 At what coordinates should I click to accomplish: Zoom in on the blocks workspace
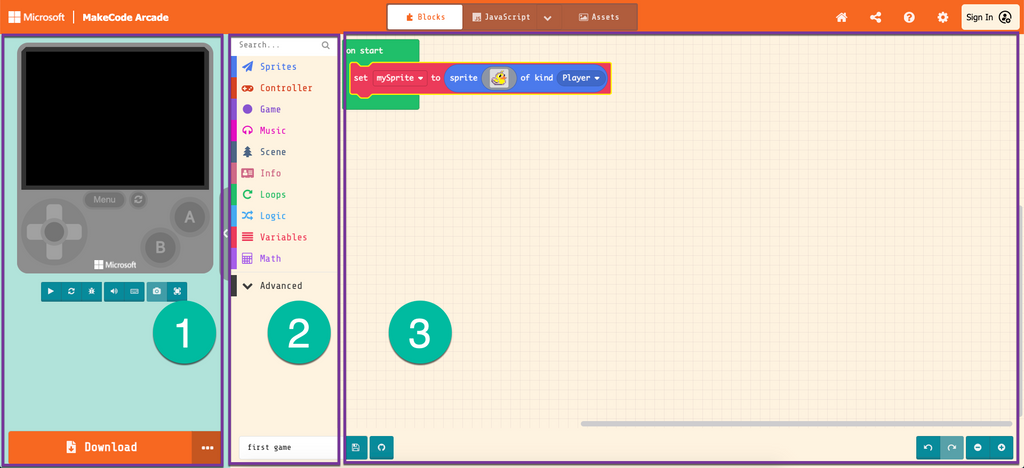pos(1001,447)
